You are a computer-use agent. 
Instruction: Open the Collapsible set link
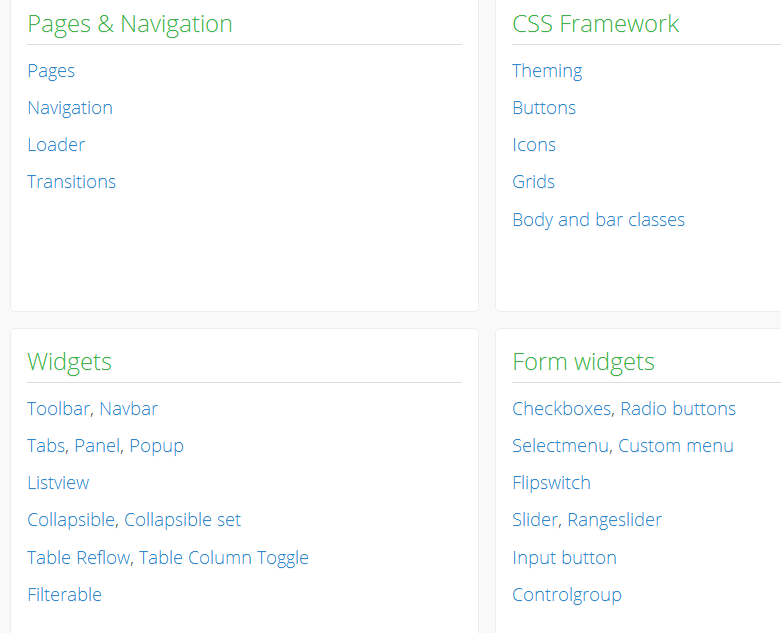(x=182, y=520)
